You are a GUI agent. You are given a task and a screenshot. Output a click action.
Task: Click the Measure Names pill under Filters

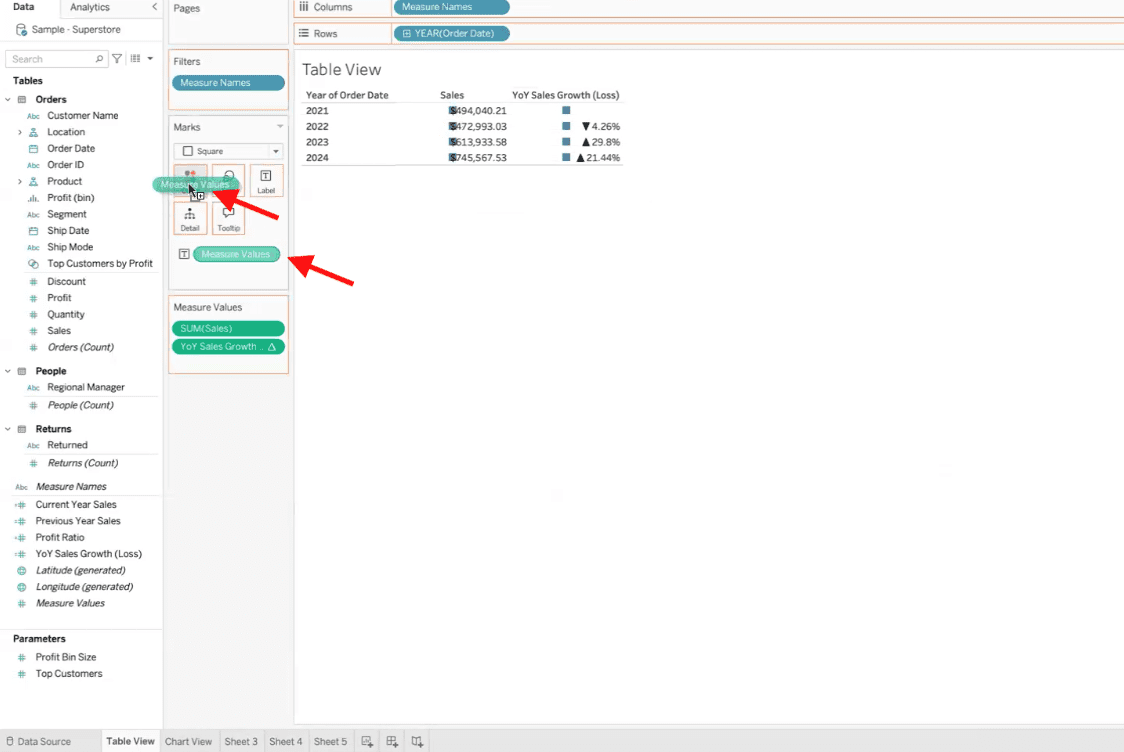(x=228, y=82)
